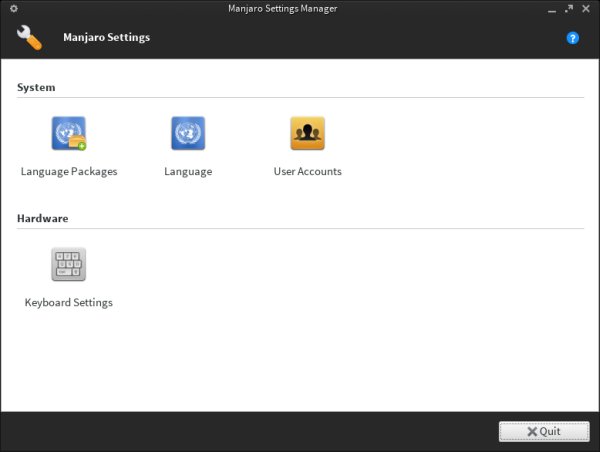Open the Language Packages globe icon
Viewport: 600px width, 452px height.
click(69, 133)
